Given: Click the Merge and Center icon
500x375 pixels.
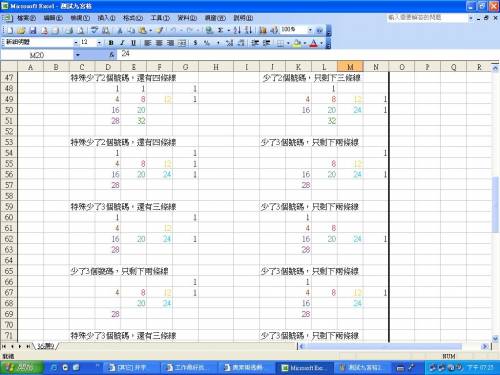Looking at the screenshot, I should click(x=182, y=43).
